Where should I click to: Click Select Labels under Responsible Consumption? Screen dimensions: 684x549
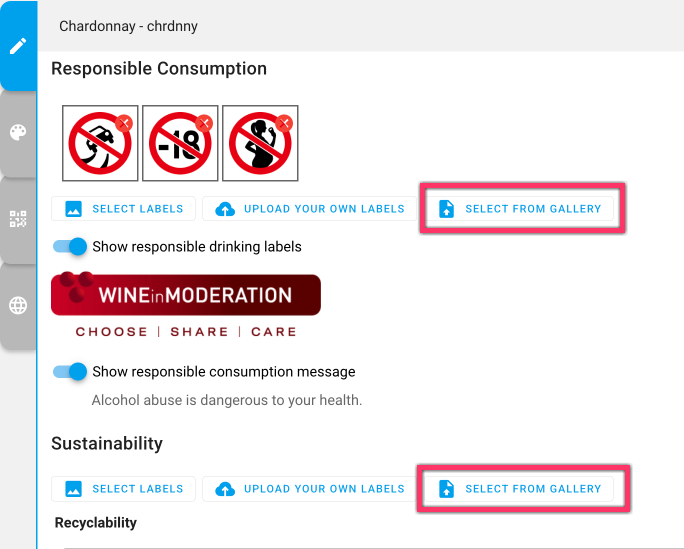click(x=123, y=209)
